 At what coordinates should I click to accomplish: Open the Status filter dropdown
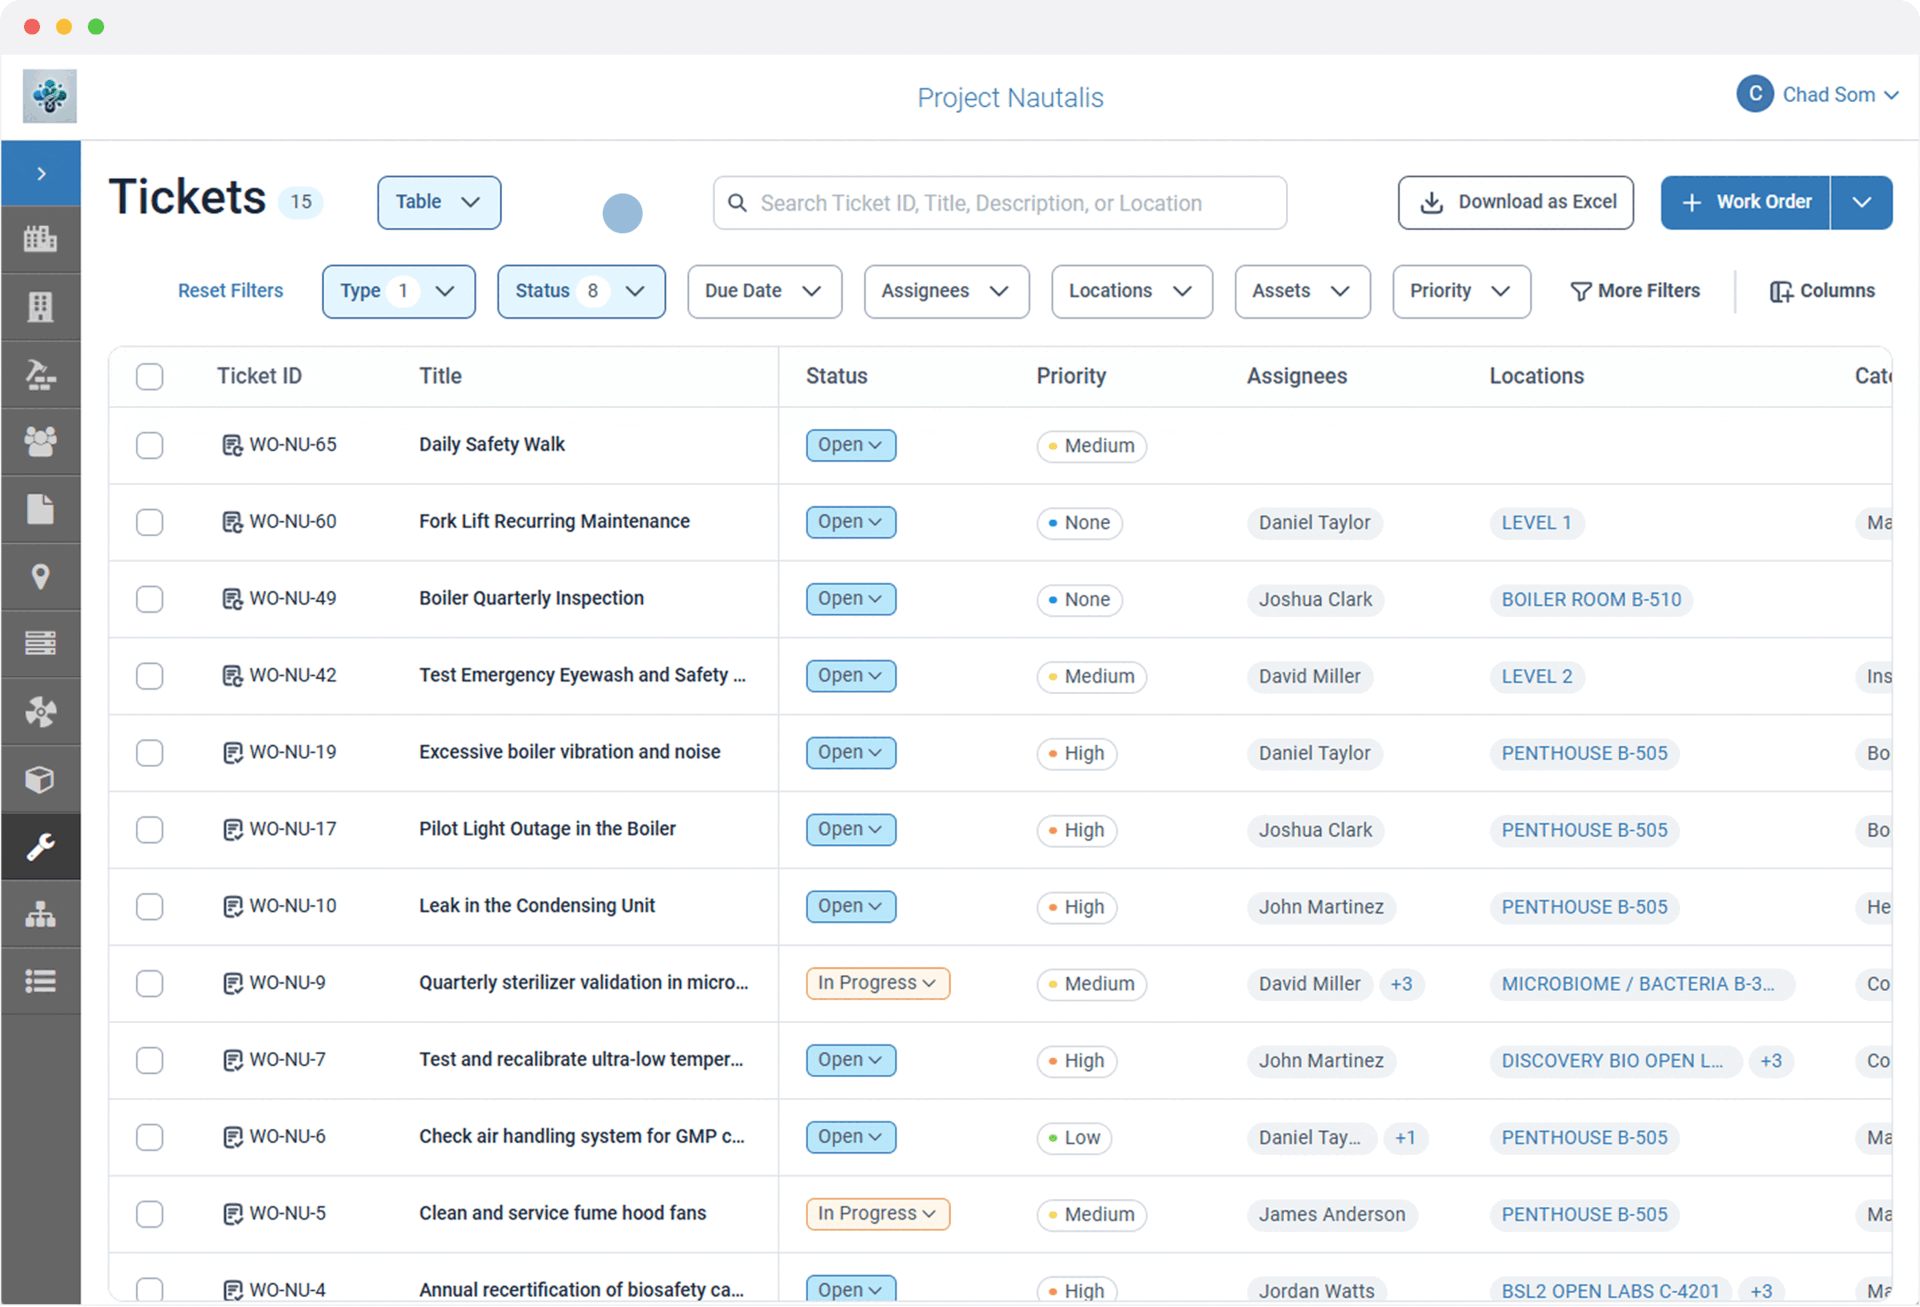coord(581,291)
